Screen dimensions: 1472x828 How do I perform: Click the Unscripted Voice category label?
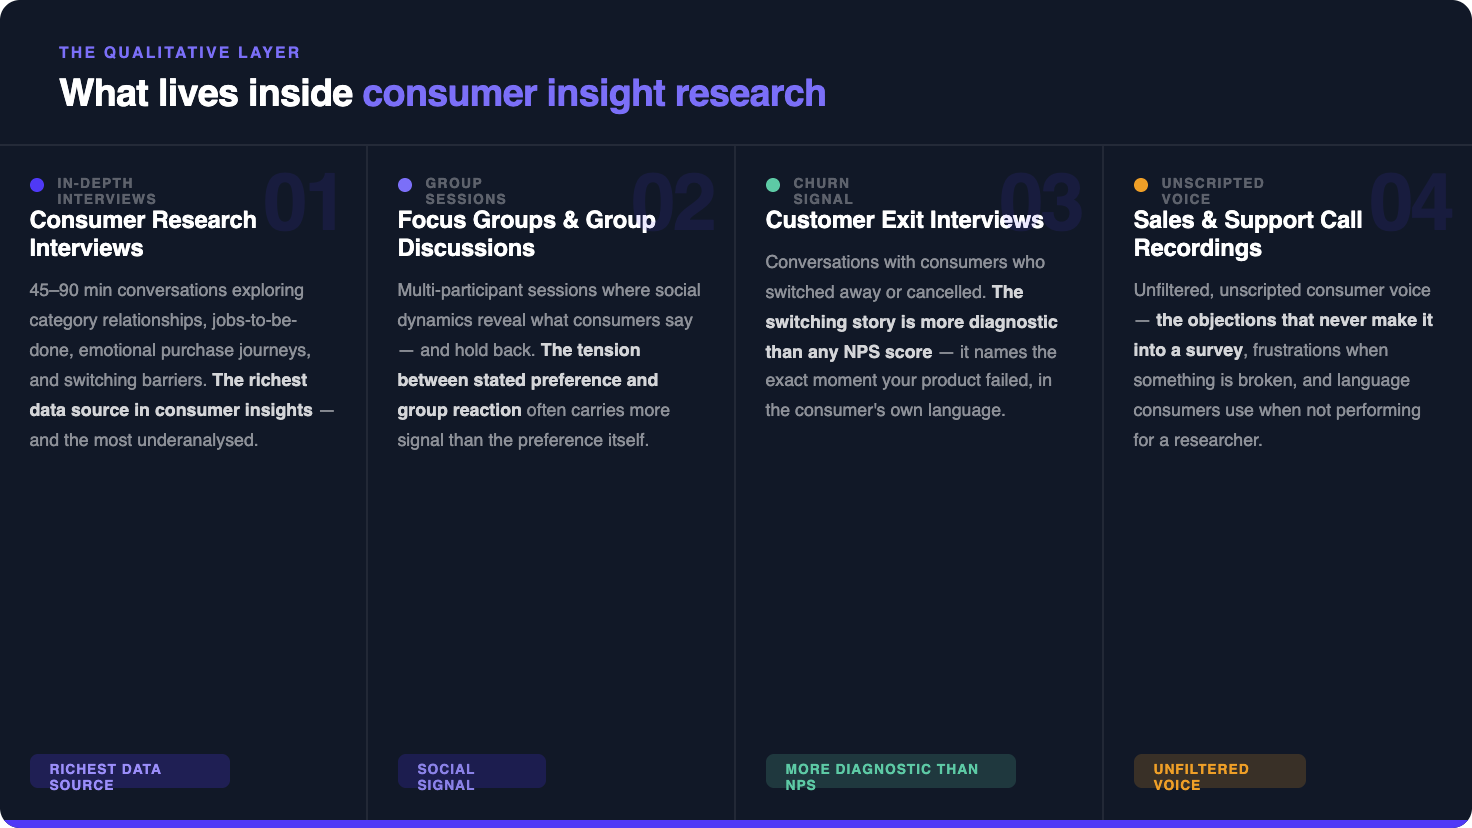pyautogui.click(x=1212, y=191)
